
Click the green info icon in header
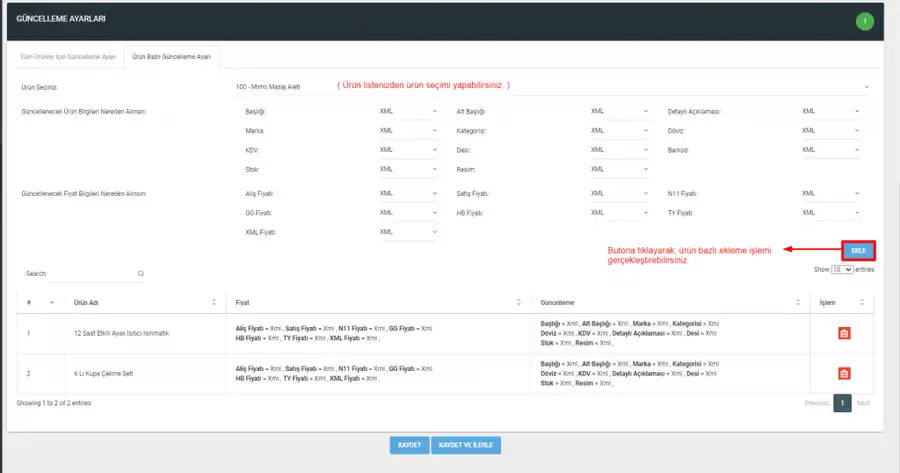[x=864, y=21]
